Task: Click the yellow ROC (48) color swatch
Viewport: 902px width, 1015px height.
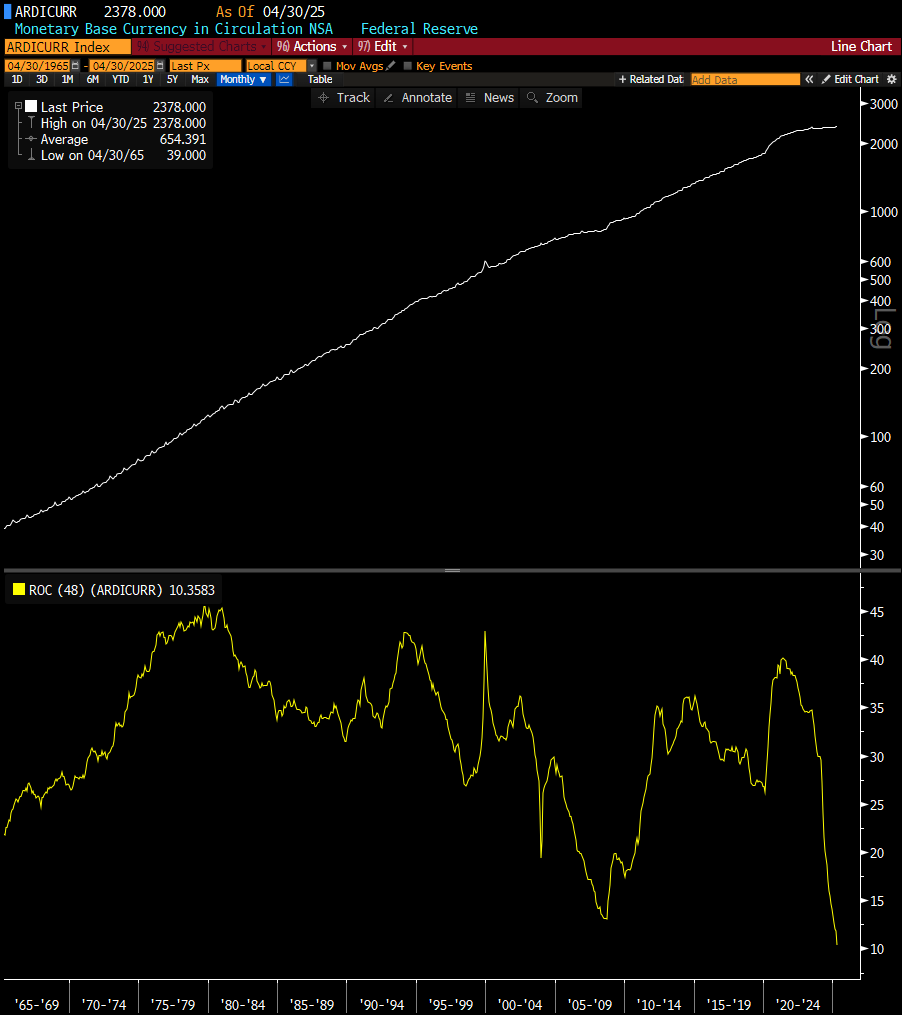Action: click(x=19, y=589)
